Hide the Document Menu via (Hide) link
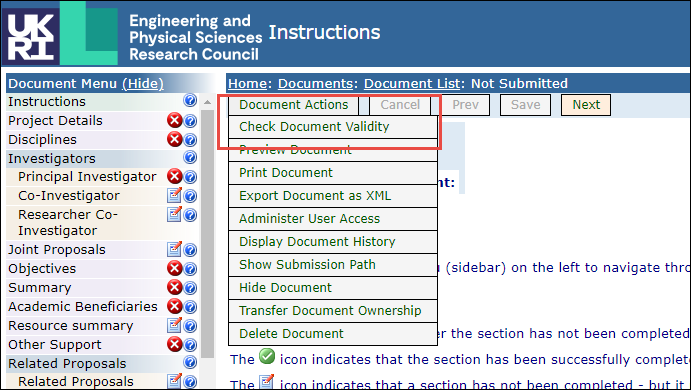Screen dimensions: 691x390 point(143,83)
